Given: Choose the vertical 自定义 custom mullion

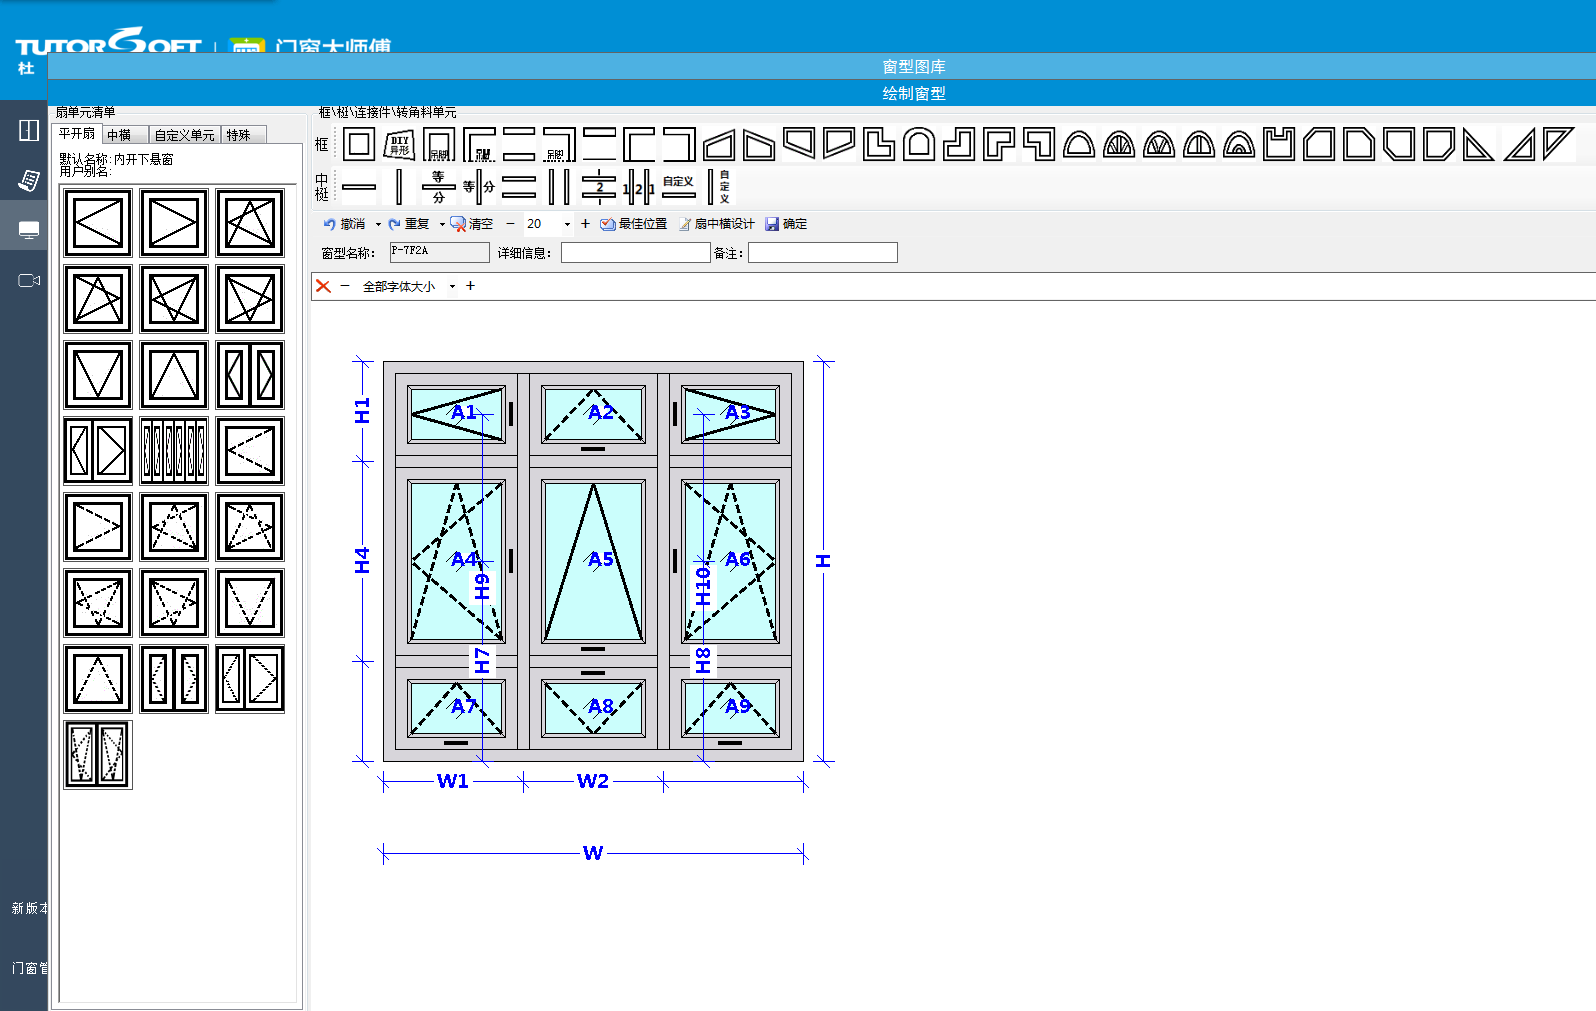Looking at the screenshot, I should coord(719,187).
